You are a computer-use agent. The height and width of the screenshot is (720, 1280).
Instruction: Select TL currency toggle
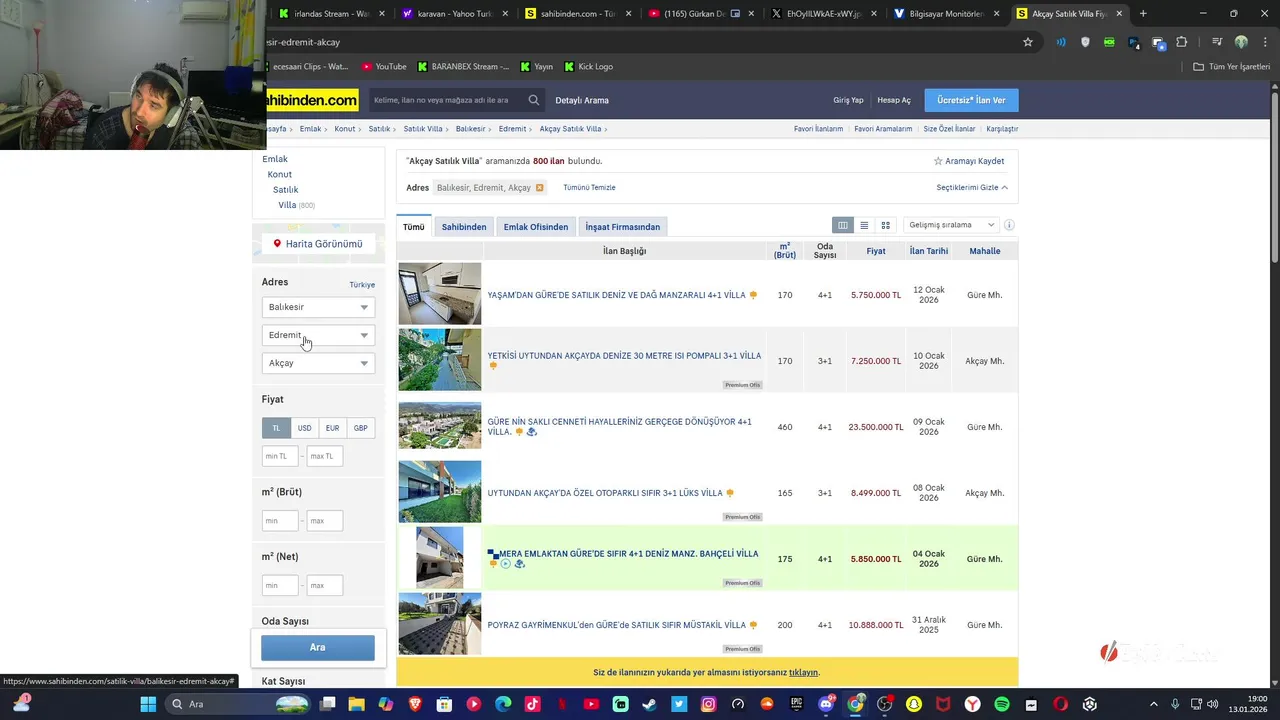277,428
